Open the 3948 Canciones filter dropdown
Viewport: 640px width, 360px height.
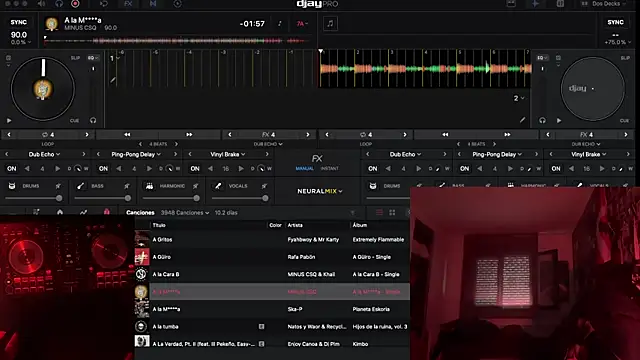click(185, 213)
